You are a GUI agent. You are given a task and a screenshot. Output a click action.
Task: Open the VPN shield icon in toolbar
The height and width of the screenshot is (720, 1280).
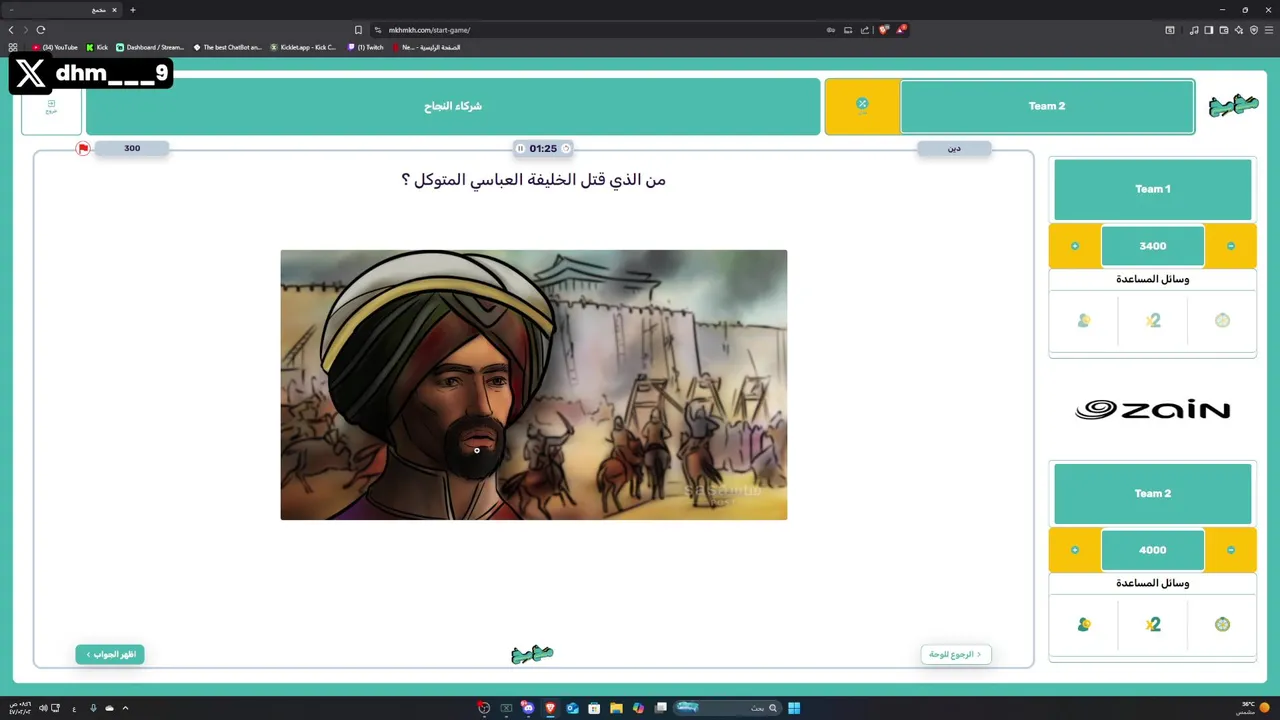pyautogui.click(x=1254, y=30)
